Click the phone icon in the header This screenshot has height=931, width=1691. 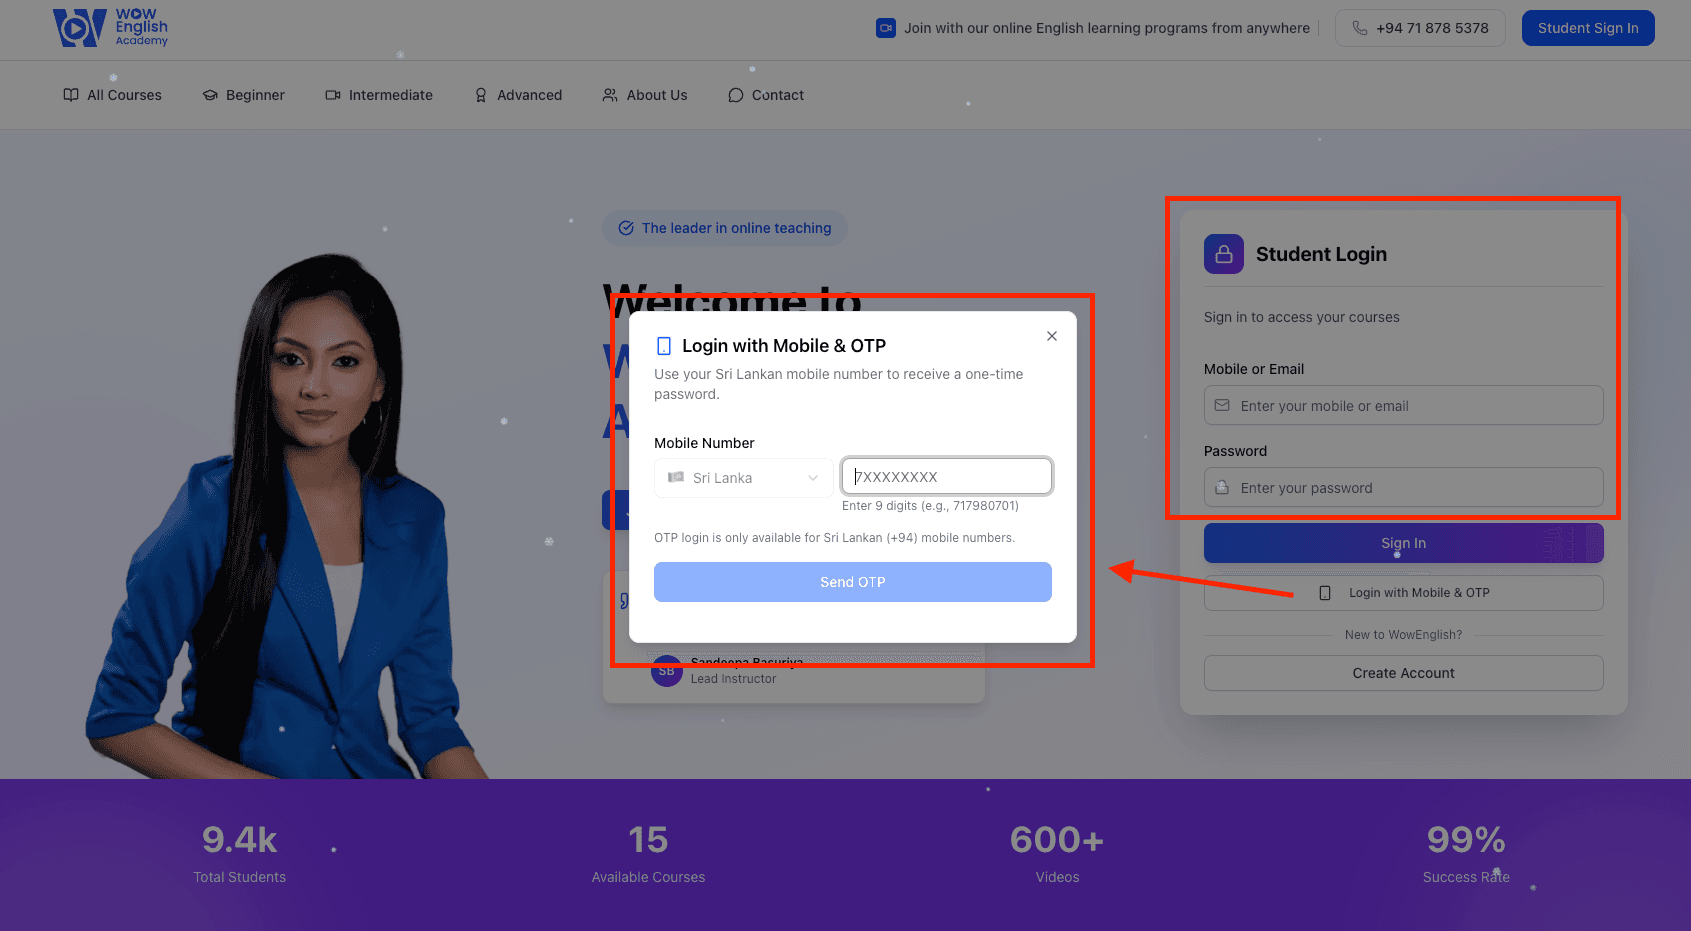[1360, 28]
